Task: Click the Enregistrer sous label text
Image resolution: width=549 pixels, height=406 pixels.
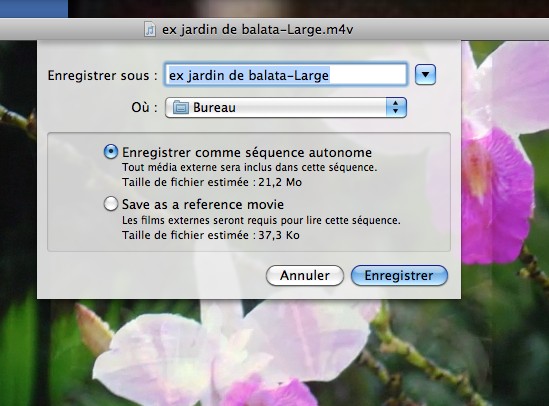Action: pyautogui.click(x=102, y=75)
